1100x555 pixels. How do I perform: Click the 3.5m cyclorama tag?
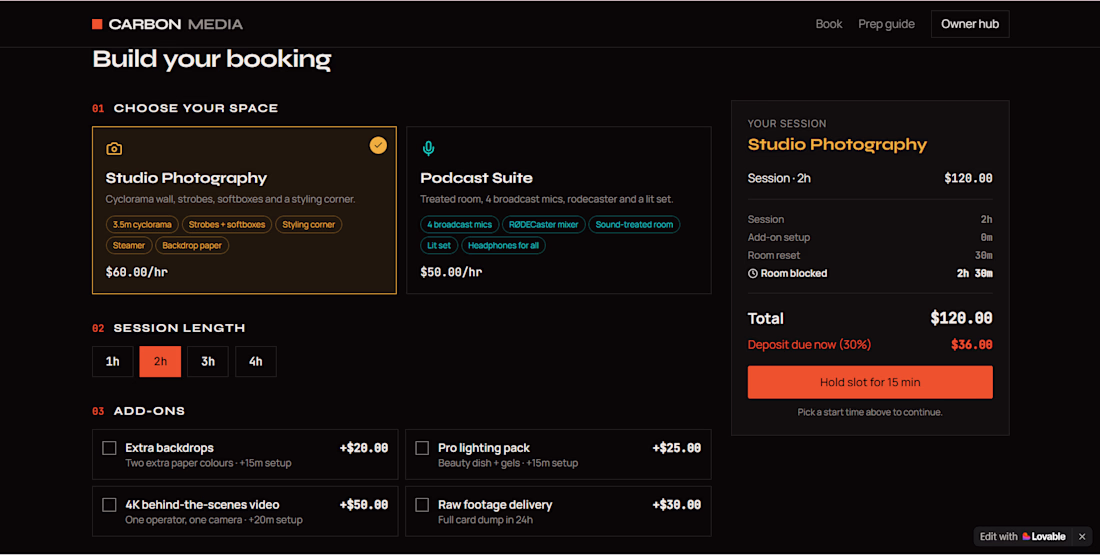[142, 225]
